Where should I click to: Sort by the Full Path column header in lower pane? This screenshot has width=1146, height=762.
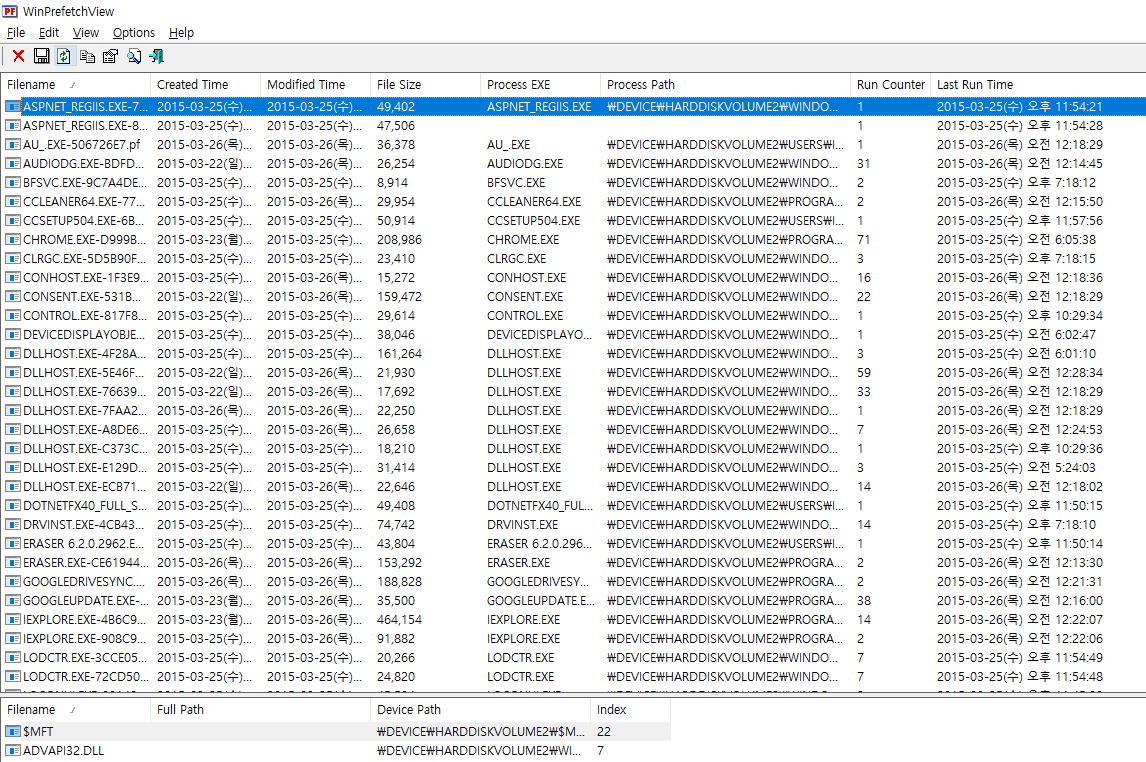260,709
